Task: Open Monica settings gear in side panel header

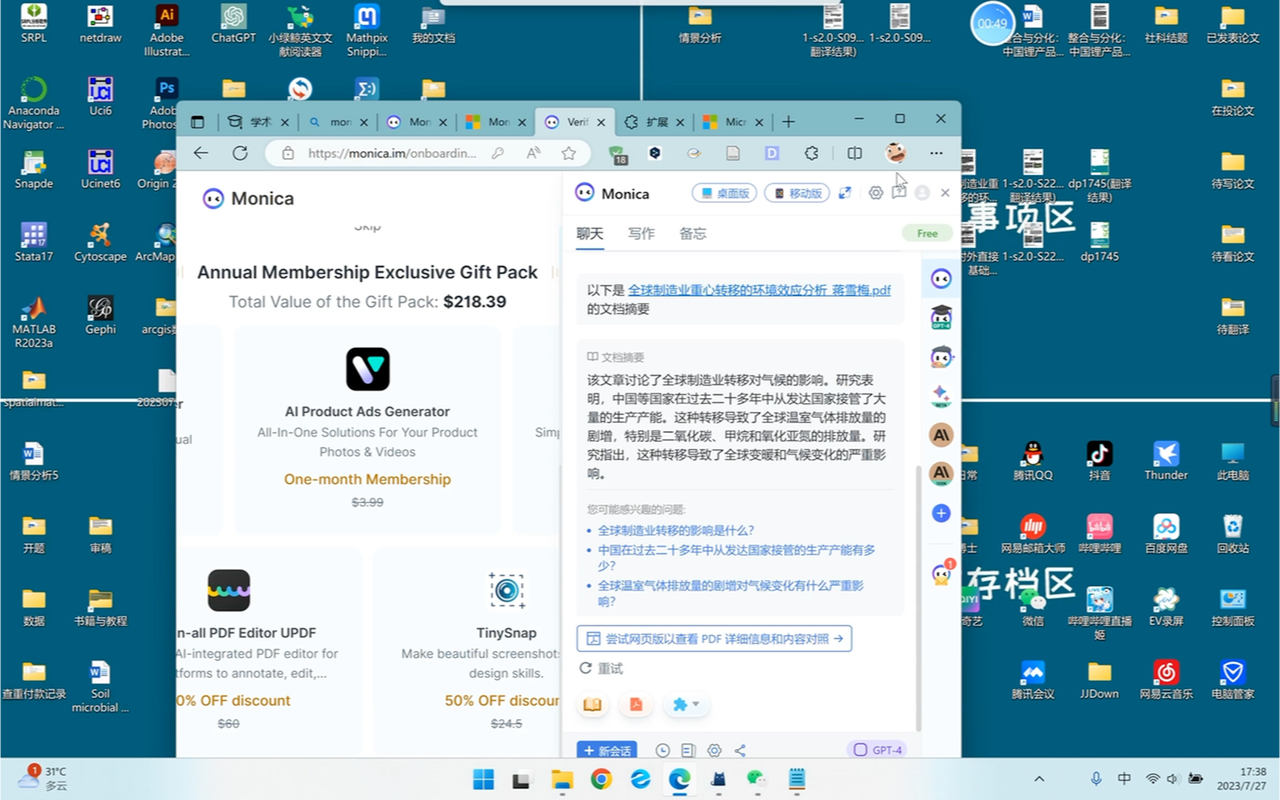Action: (x=875, y=193)
